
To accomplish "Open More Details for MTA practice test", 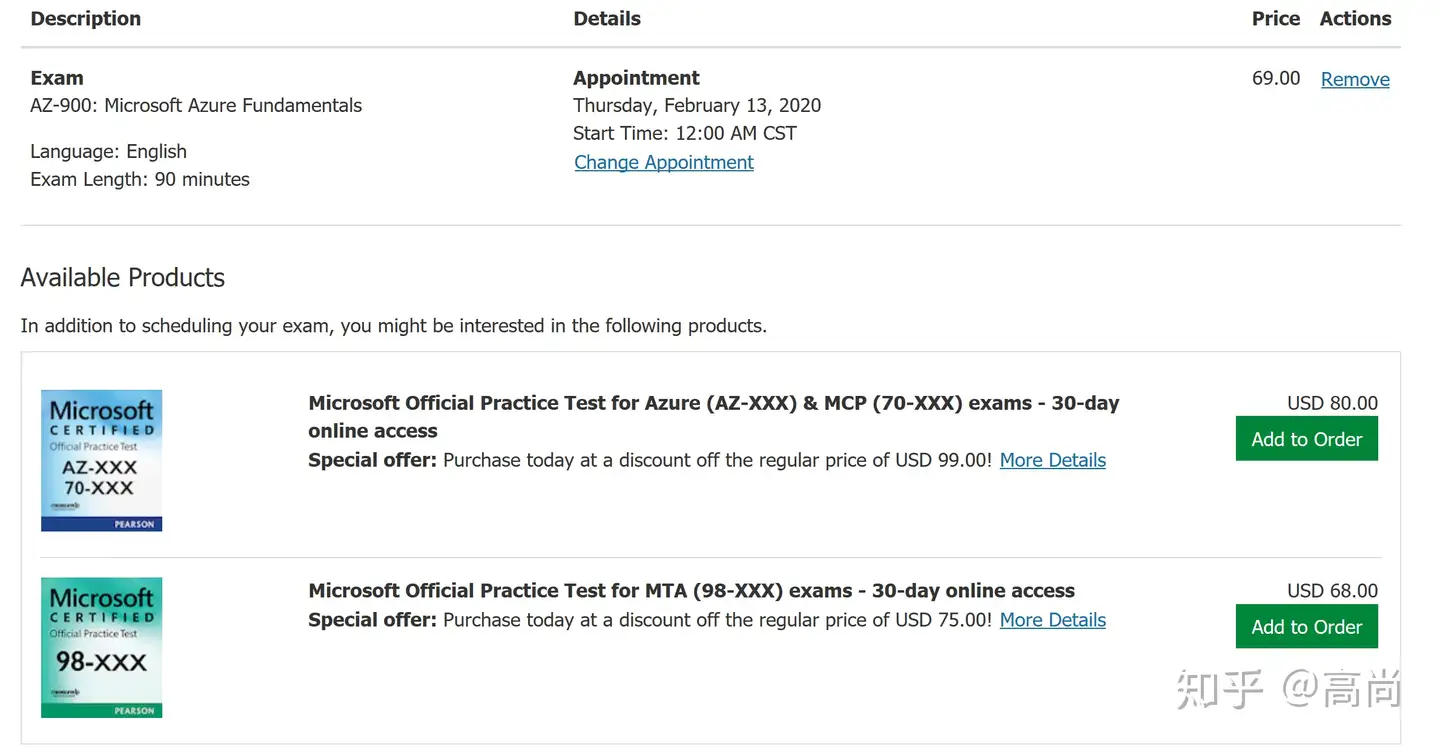I will [1052, 620].
